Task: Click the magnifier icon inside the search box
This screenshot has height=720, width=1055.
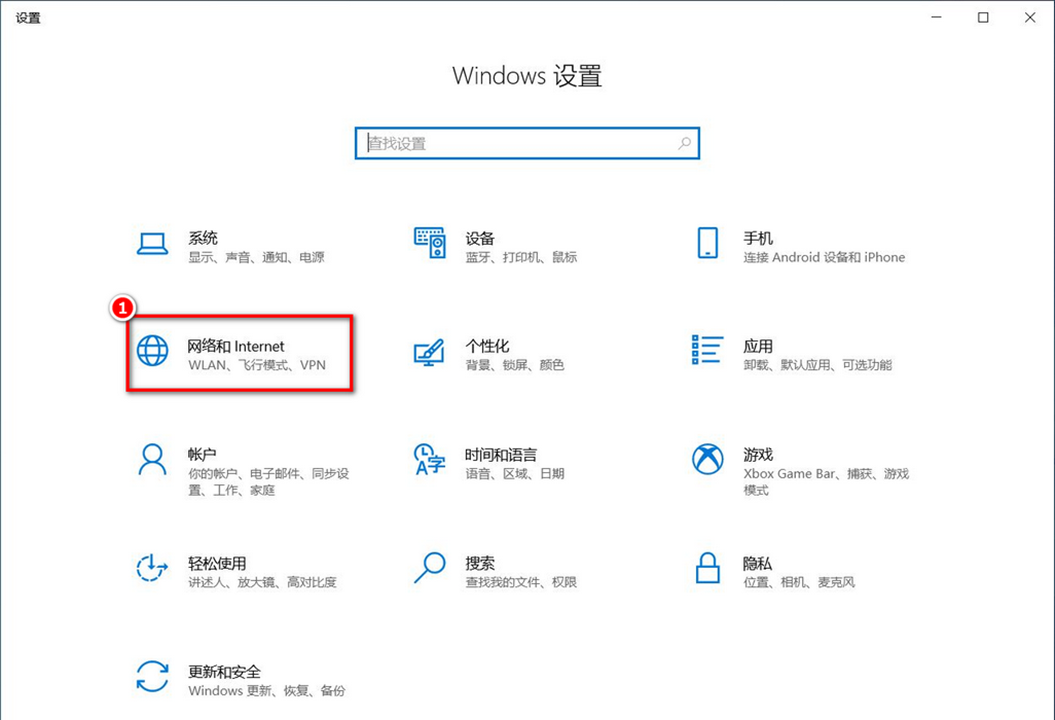Action: click(x=684, y=143)
